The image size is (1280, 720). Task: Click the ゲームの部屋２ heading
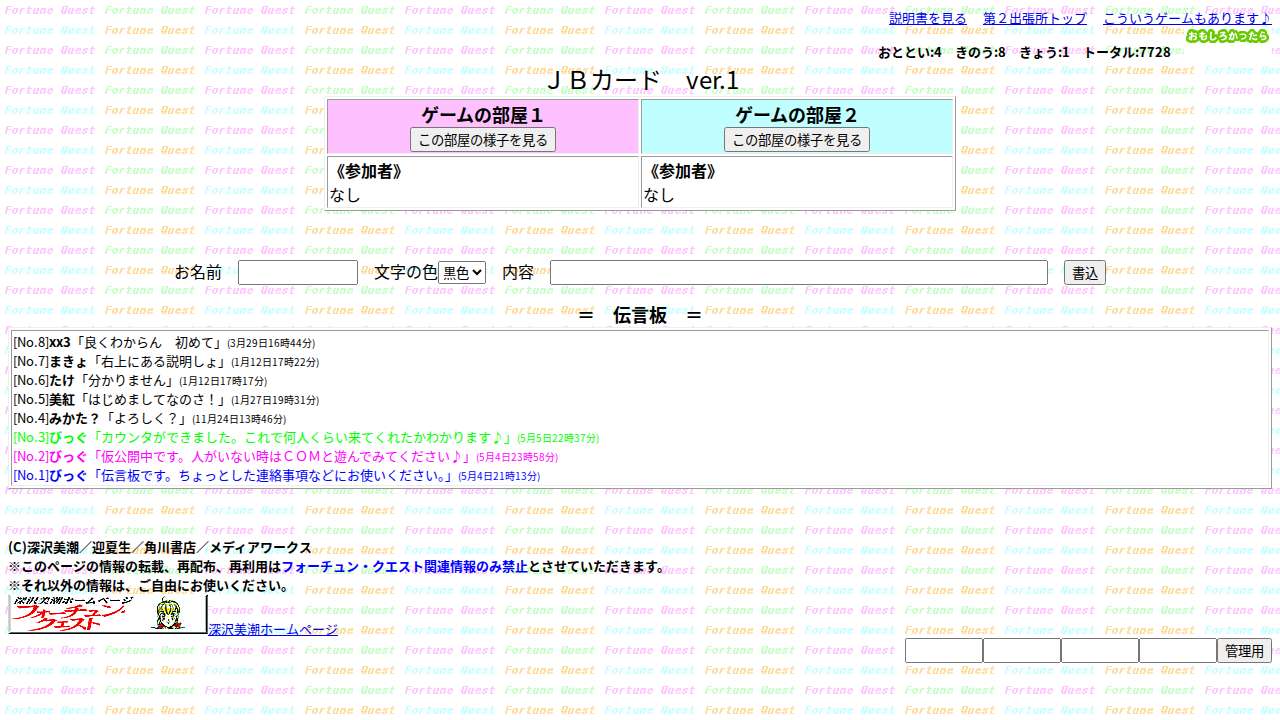pos(797,114)
